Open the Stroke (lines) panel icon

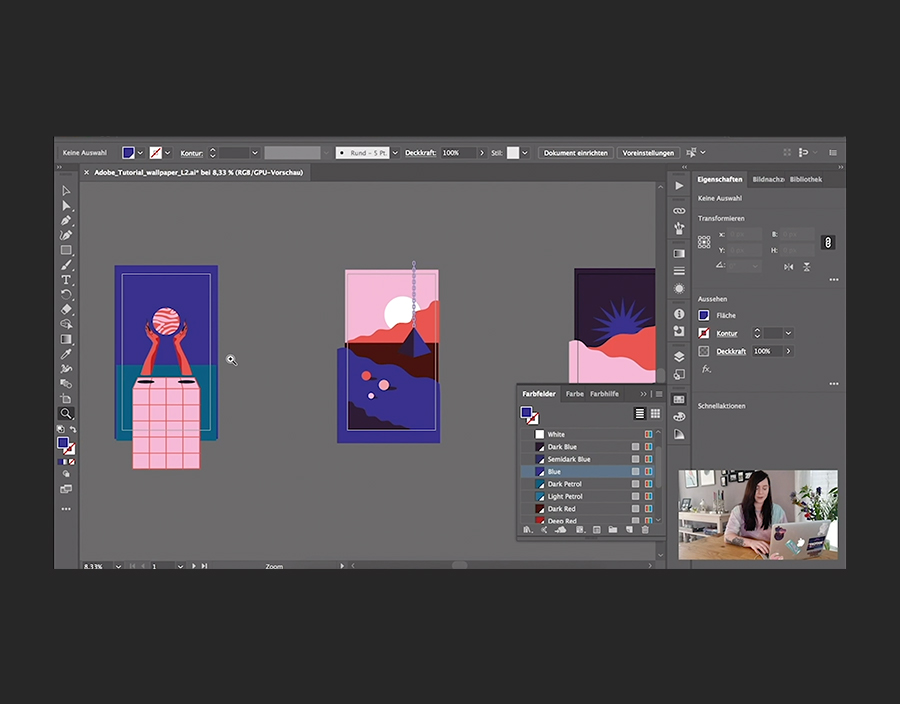click(x=679, y=271)
